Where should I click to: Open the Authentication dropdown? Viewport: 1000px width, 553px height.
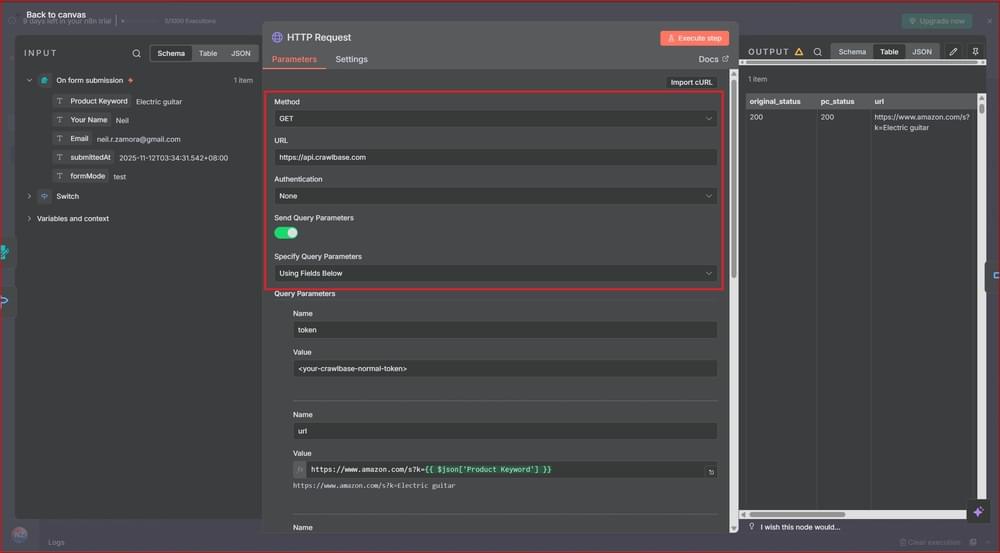pos(495,196)
